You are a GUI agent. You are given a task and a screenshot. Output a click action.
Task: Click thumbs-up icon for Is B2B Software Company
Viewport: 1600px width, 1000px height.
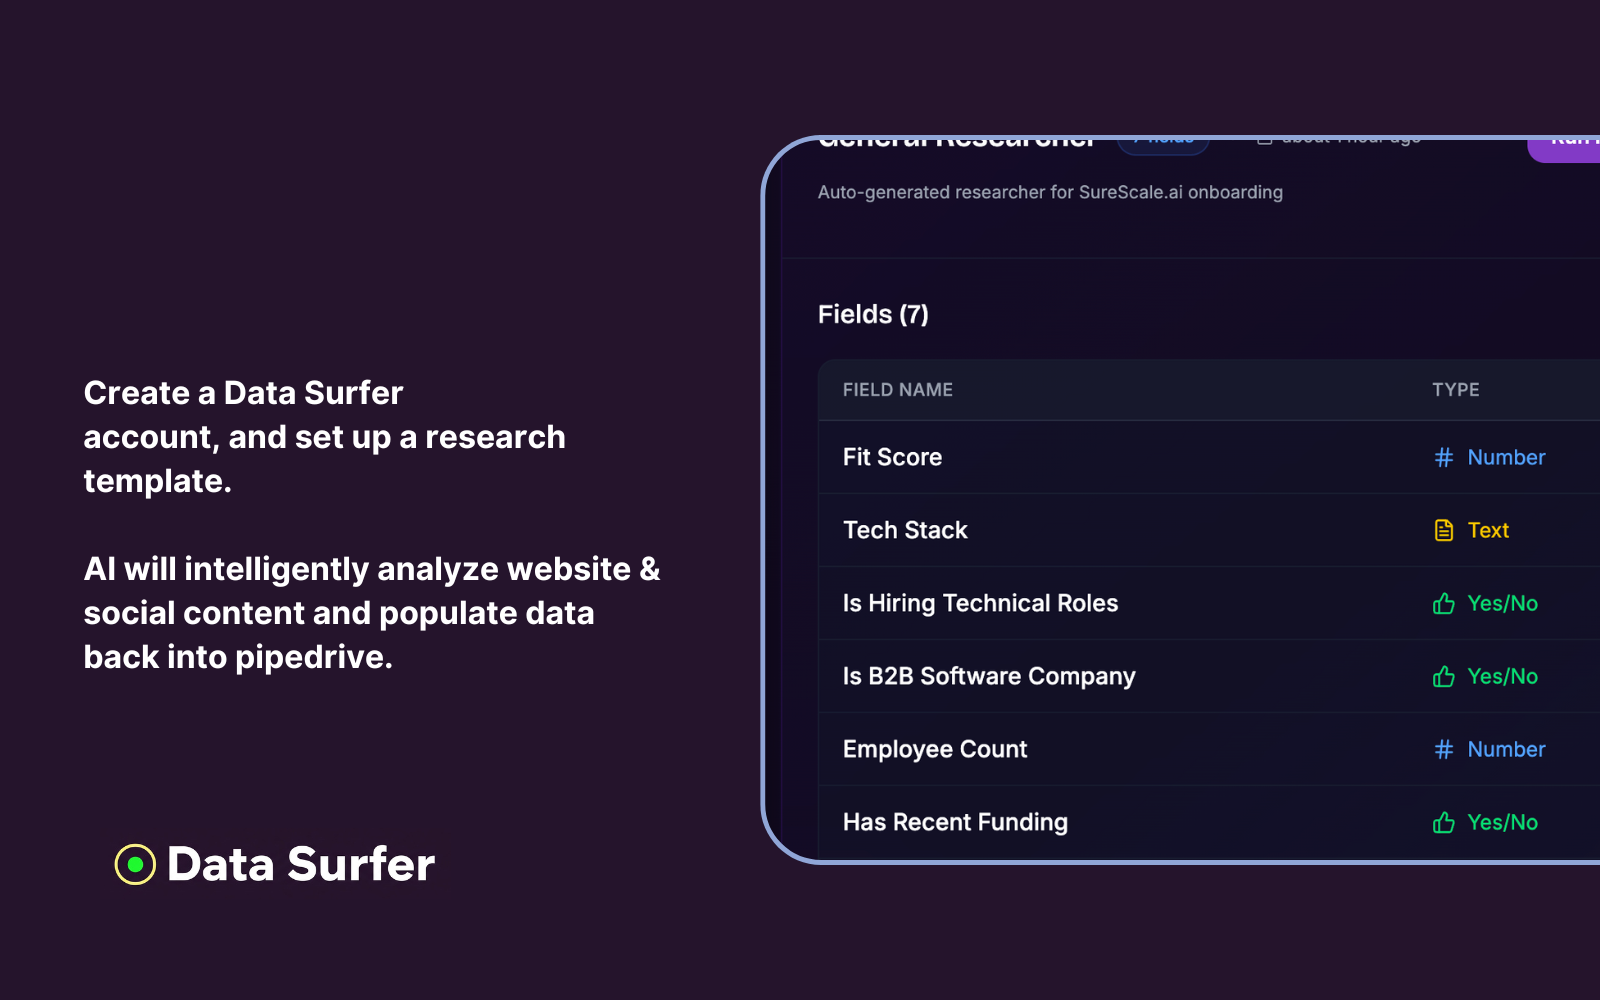coord(1443,677)
